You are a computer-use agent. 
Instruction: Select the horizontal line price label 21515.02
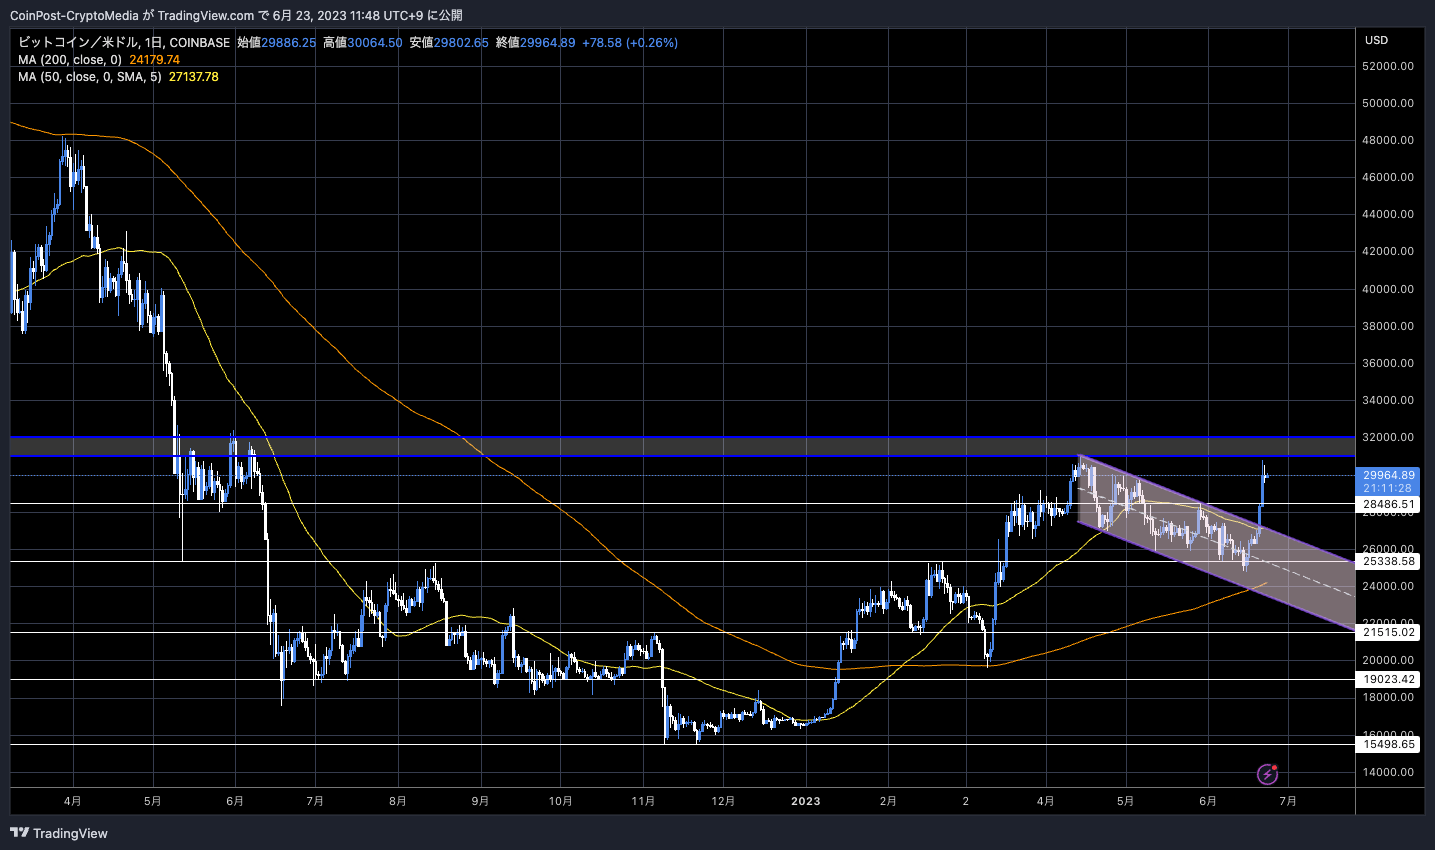point(1389,632)
